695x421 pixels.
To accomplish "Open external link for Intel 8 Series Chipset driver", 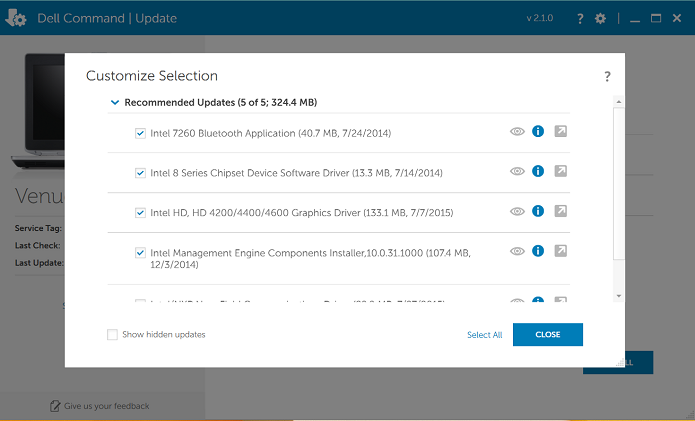I will [560, 171].
